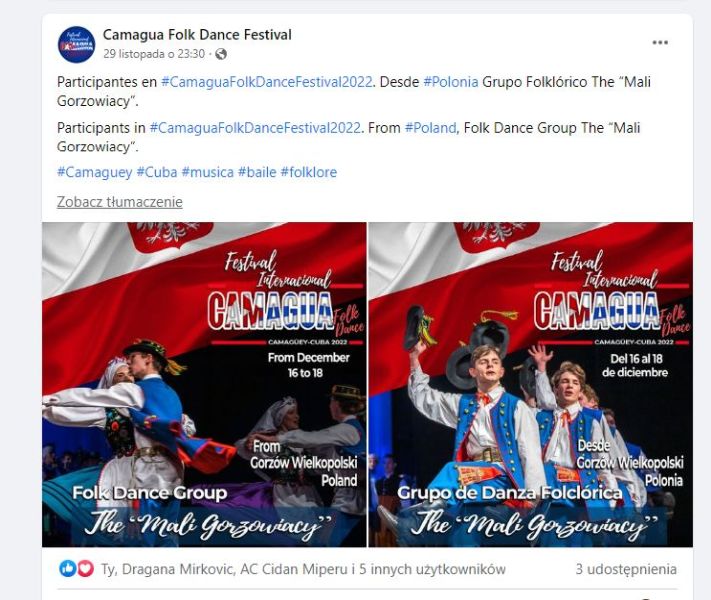Click Zobacz tłumaczenie to translate post
This screenshot has width=711, height=600.
pos(120,202)
